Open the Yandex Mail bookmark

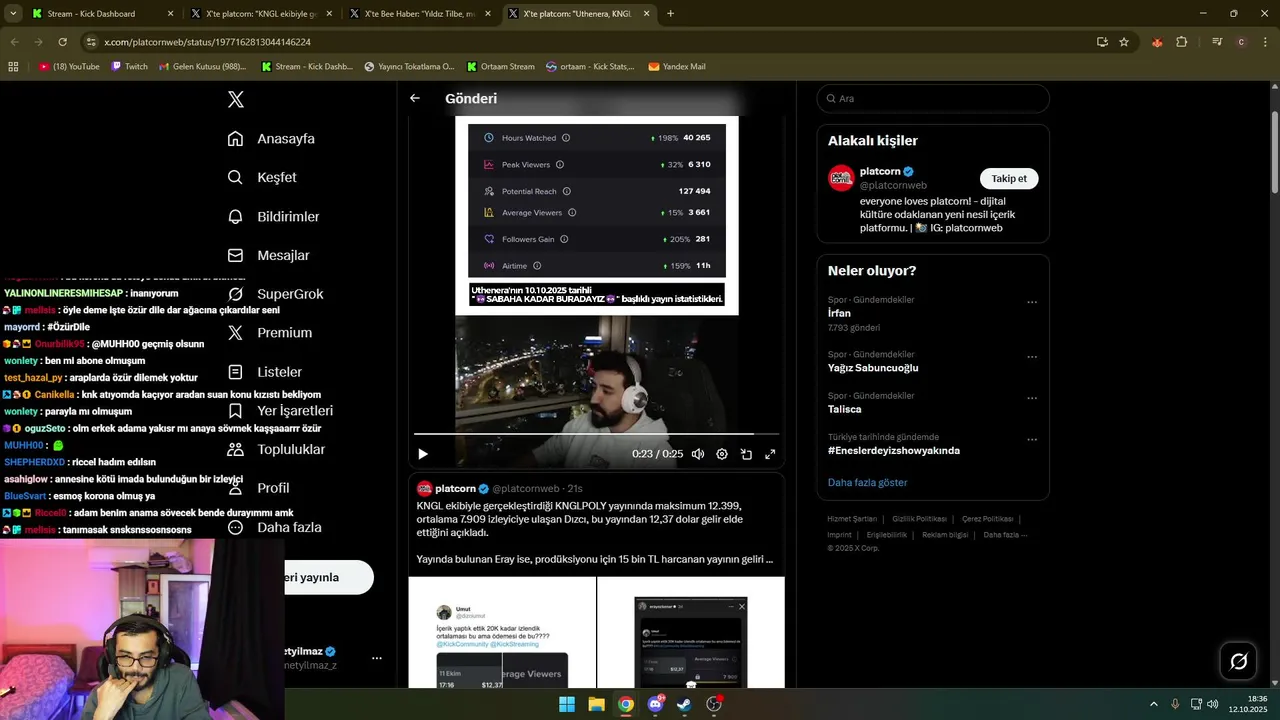[x=677, y=67]
